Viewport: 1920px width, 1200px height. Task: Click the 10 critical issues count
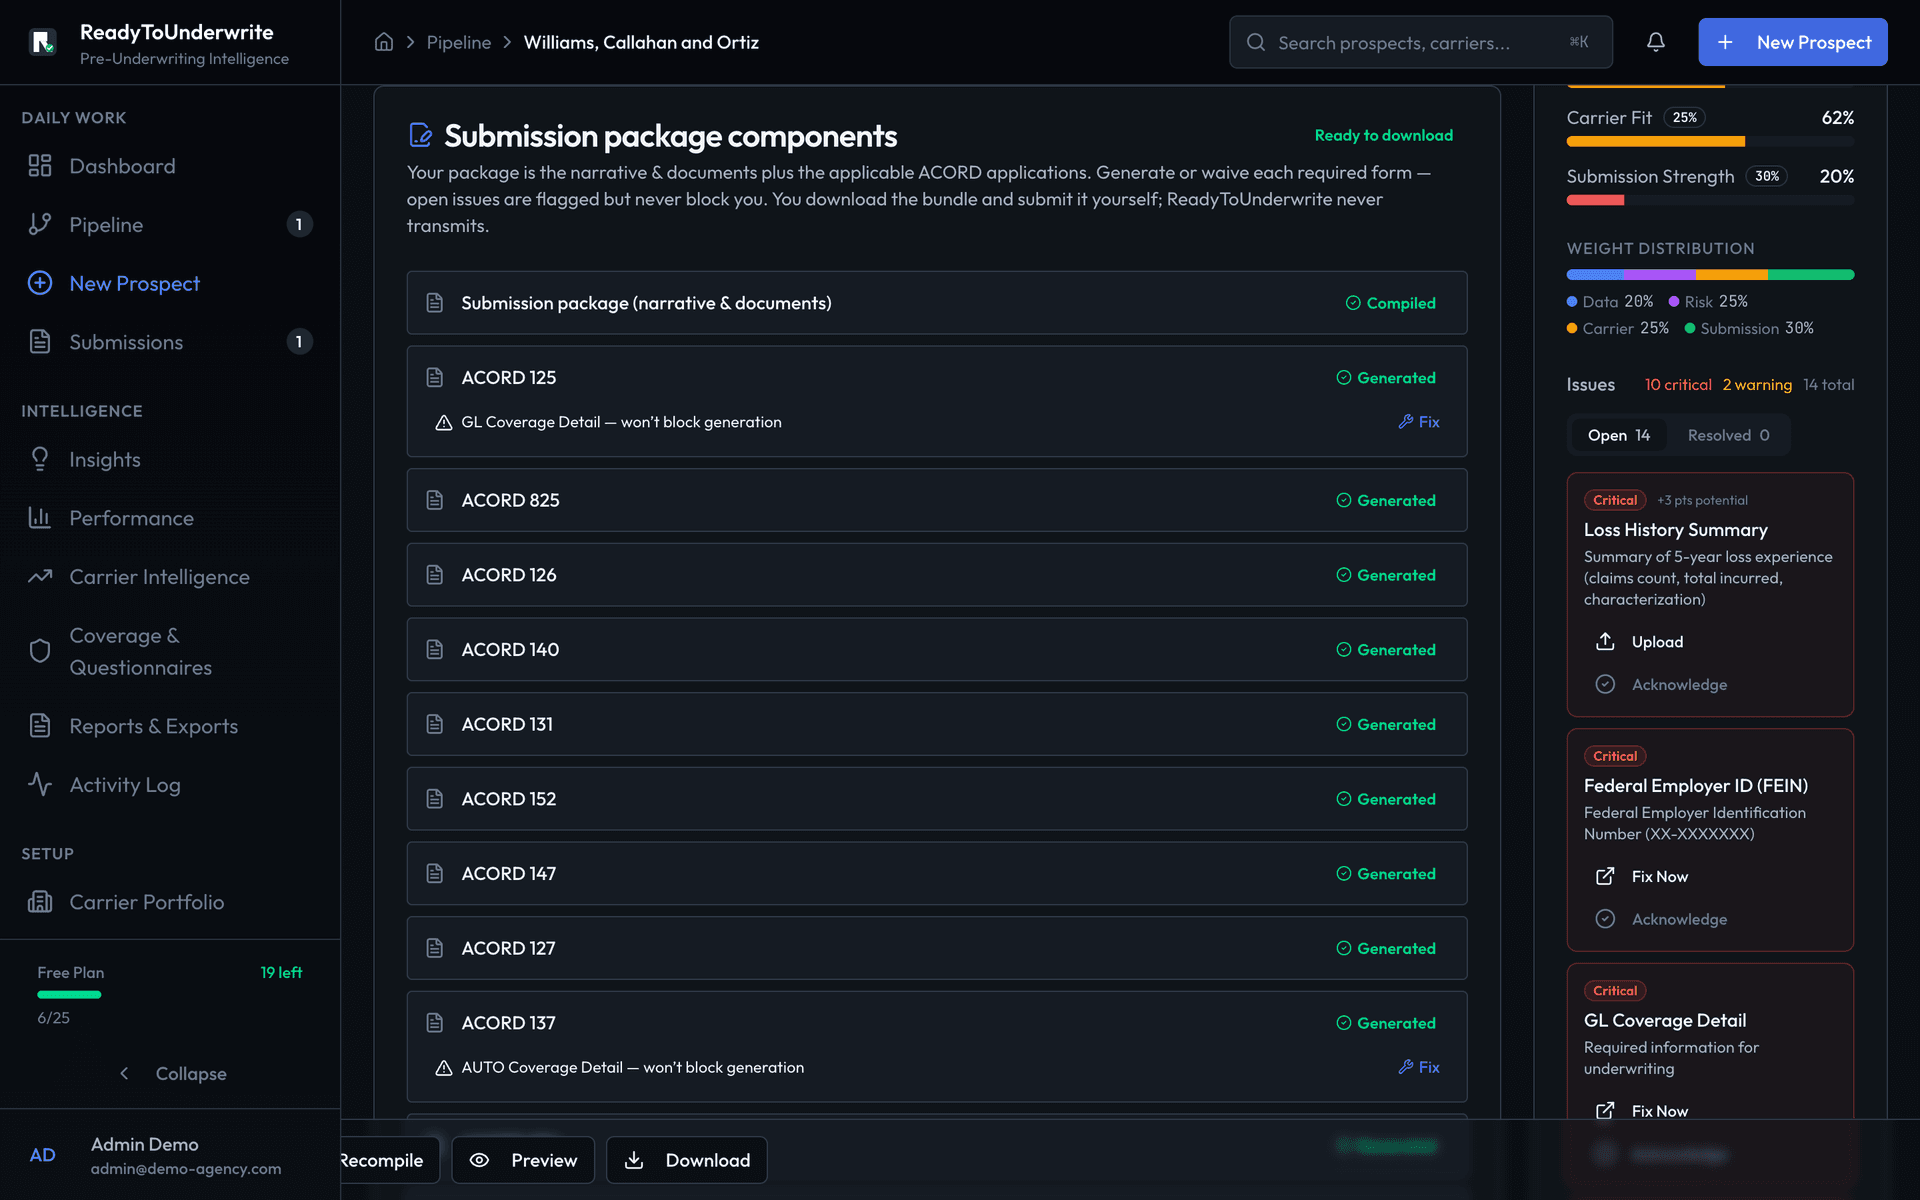pos(1678,384)
